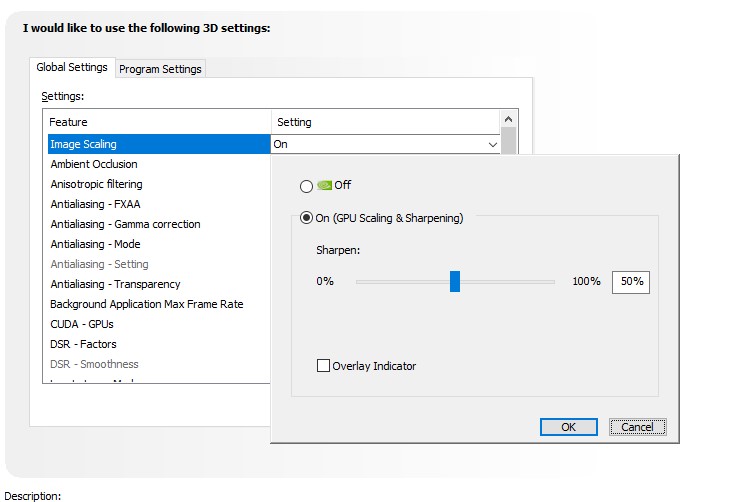Select On (GPU Scaling & Sharpening) option
747x502 pixels.
pyautogui.click(x=306, y=218)
